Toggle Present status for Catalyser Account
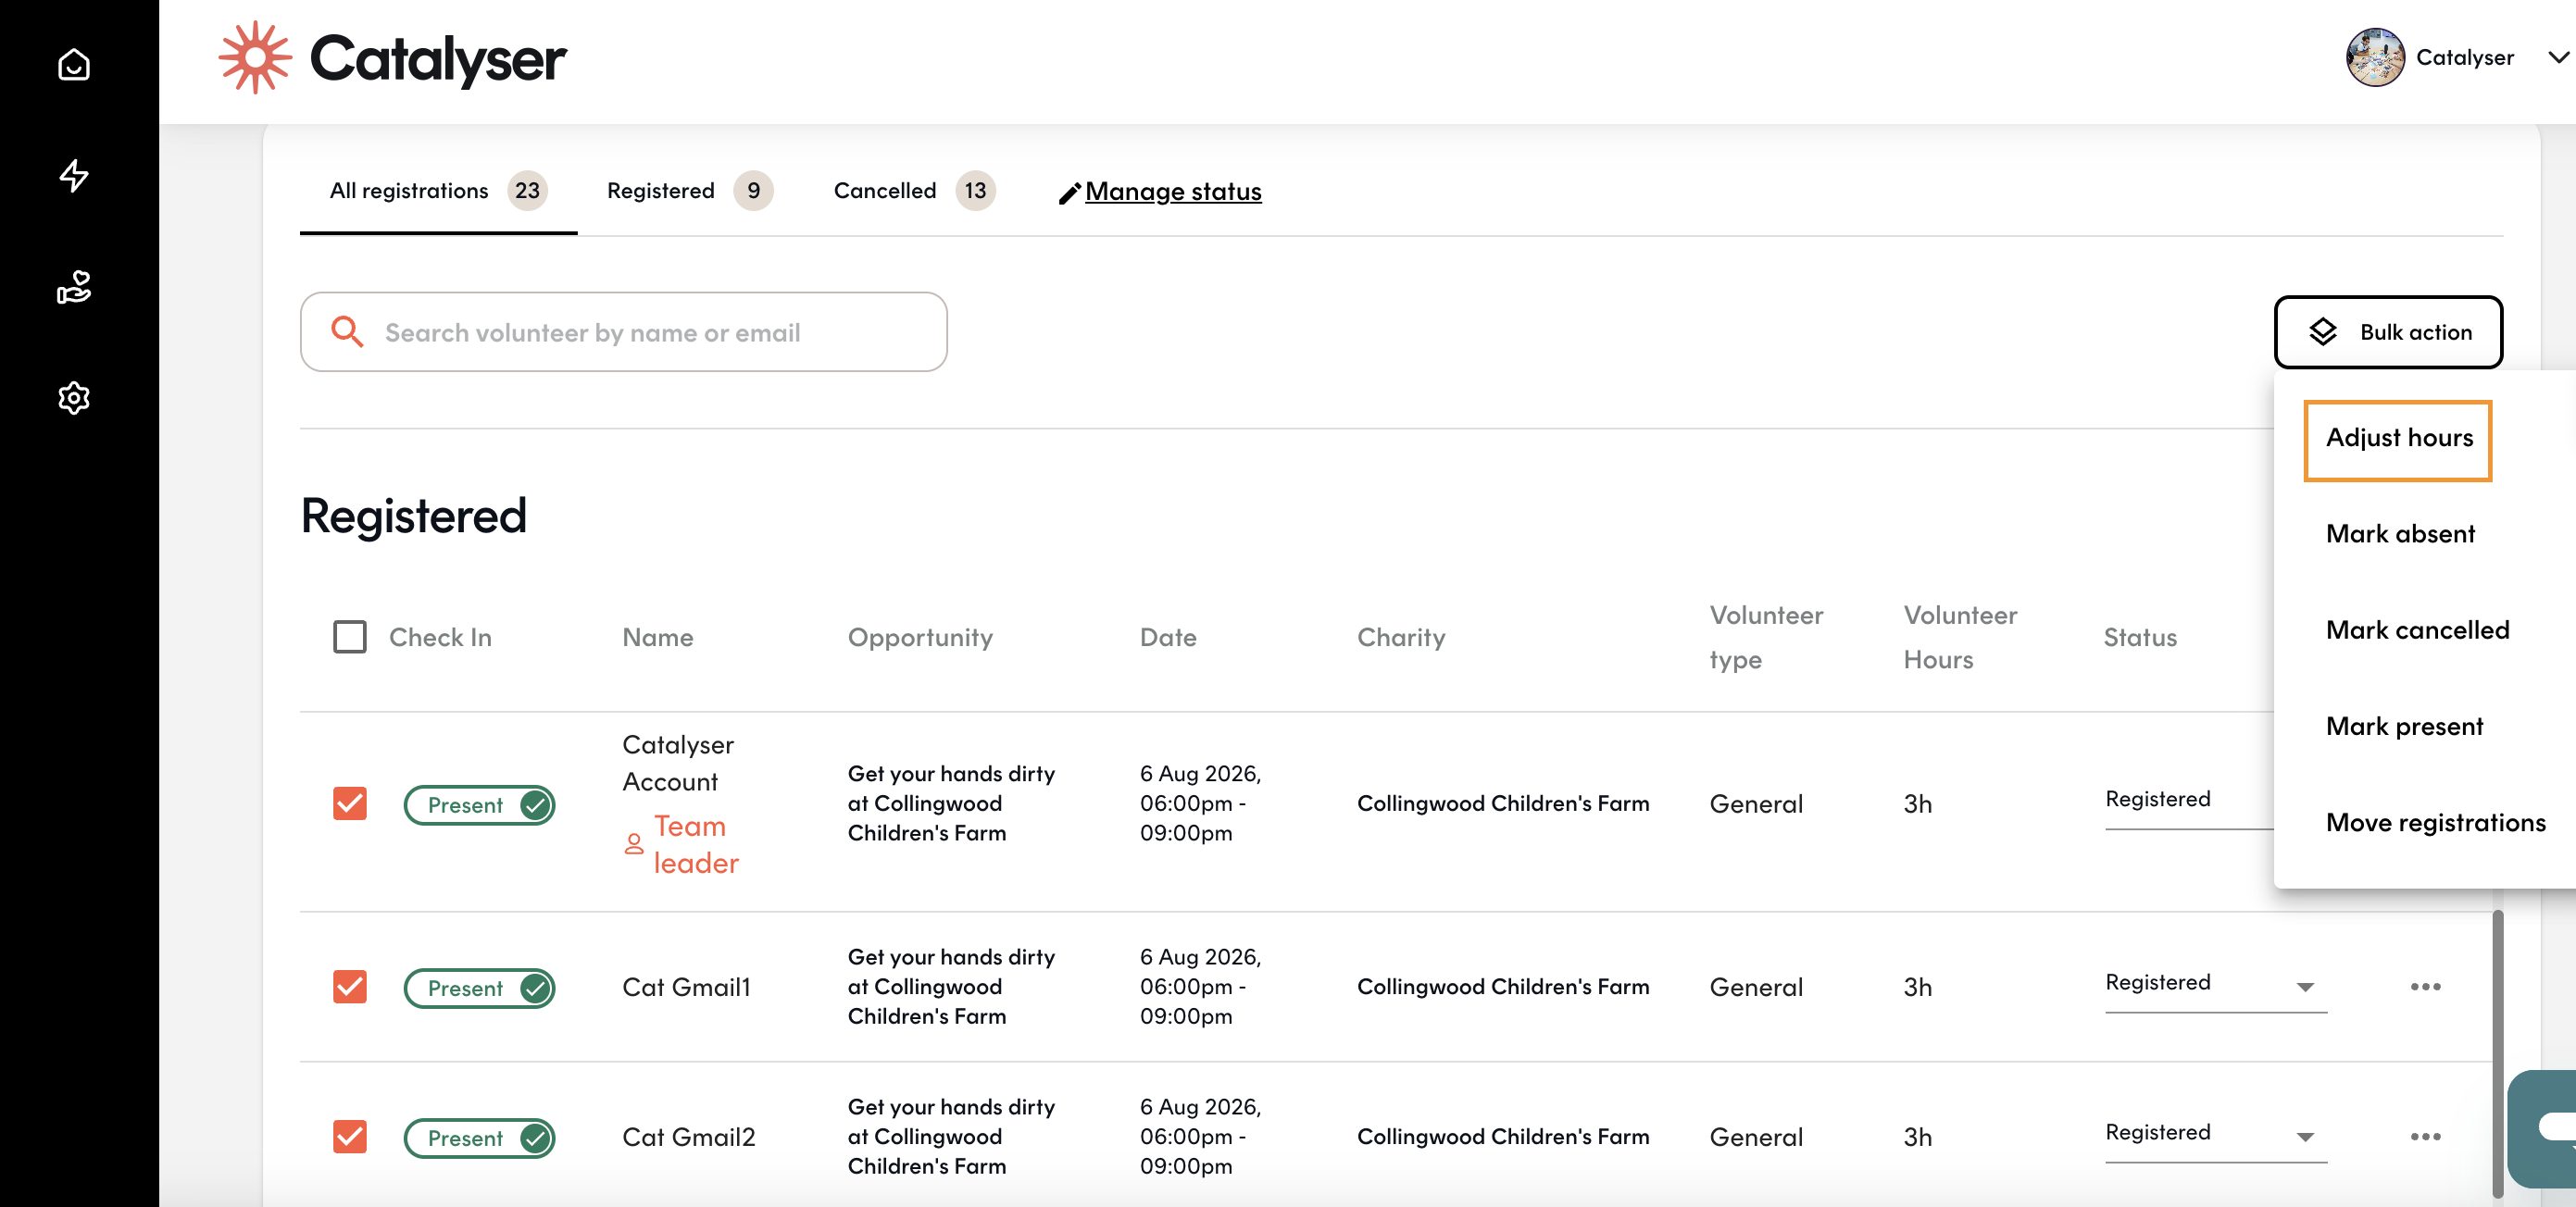This screenshot has height=1207, width=2576. (x=479, y=805)
